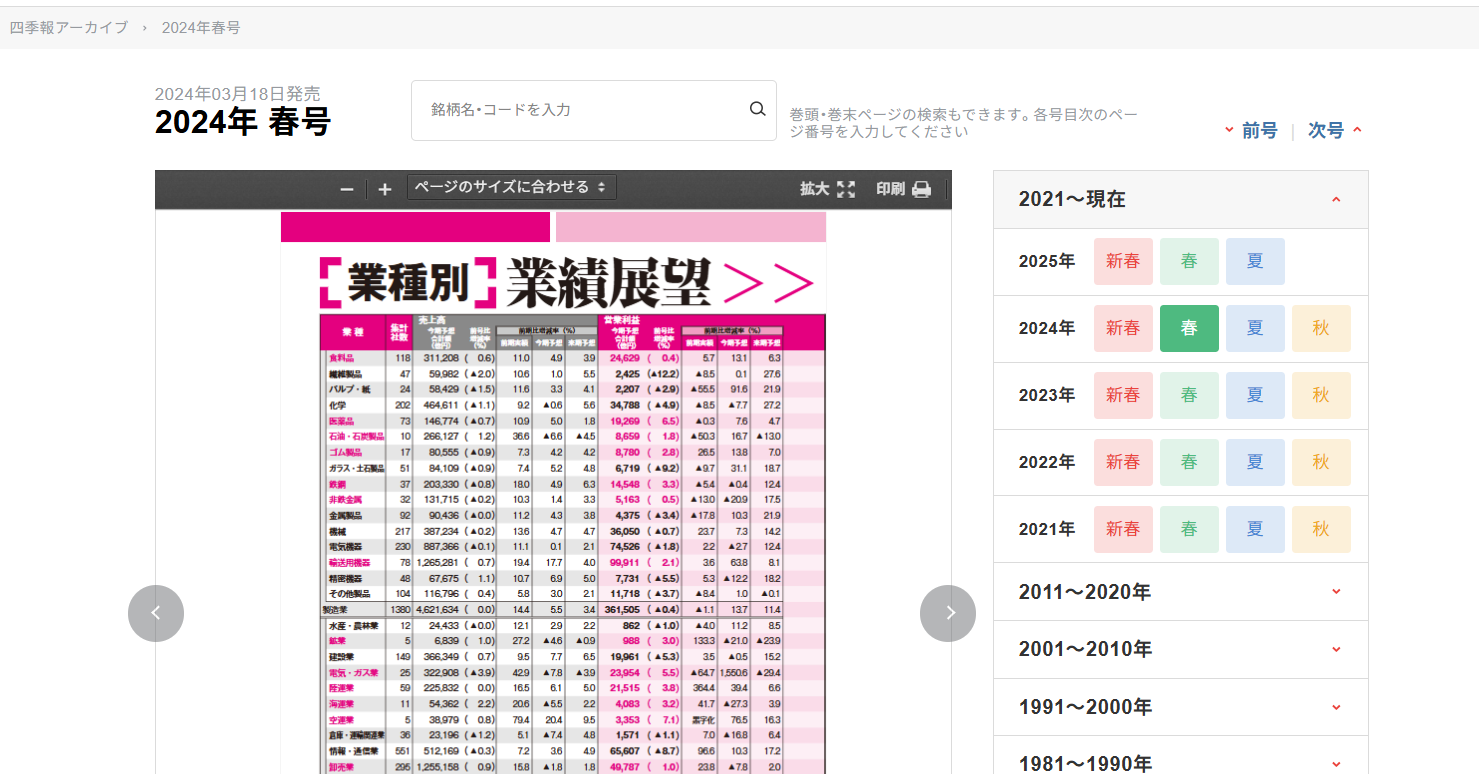Open the next issue via 次号 link
Viewport: 1479px width, 774px height.
point(1325,130)
